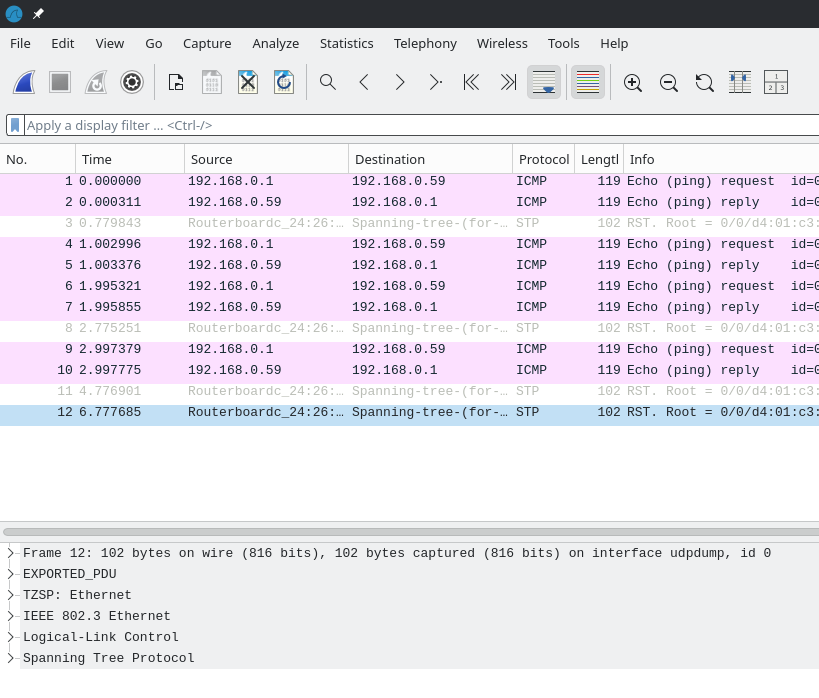
Task: Open capture options with the gear icon
Action: coord(132,82)
